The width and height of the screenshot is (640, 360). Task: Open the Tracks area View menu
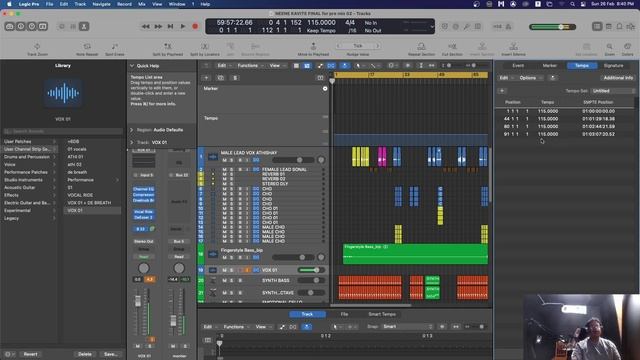(x=277, y=66)
